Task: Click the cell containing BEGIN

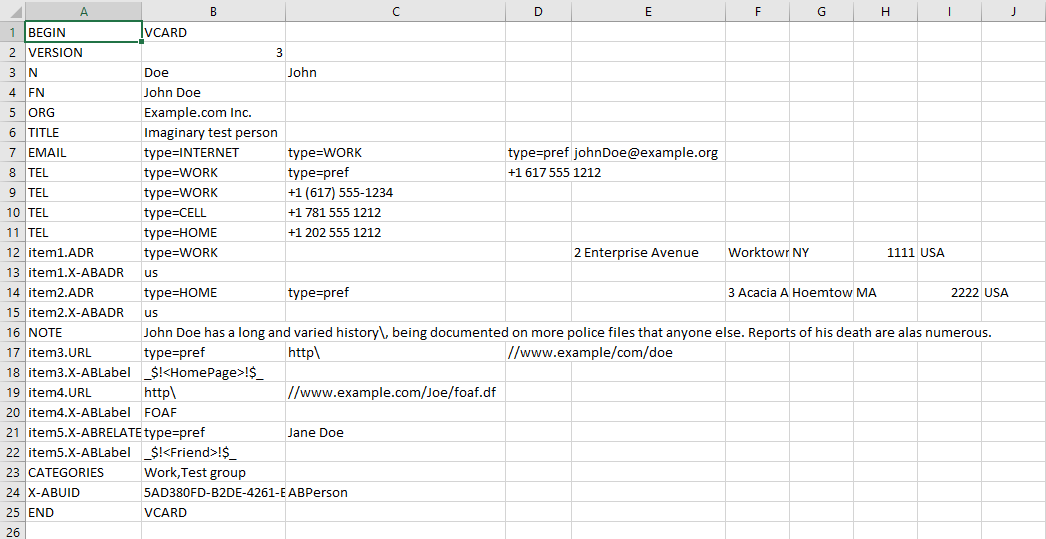Action: (x=83, y=32)
